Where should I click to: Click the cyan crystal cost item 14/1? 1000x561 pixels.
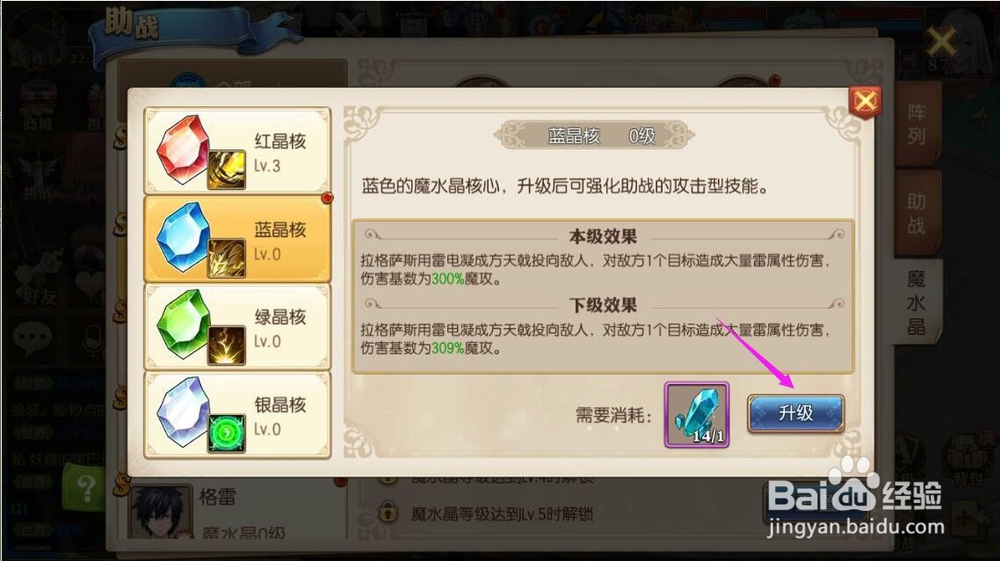pyautogui.click(x=696, y=414)
